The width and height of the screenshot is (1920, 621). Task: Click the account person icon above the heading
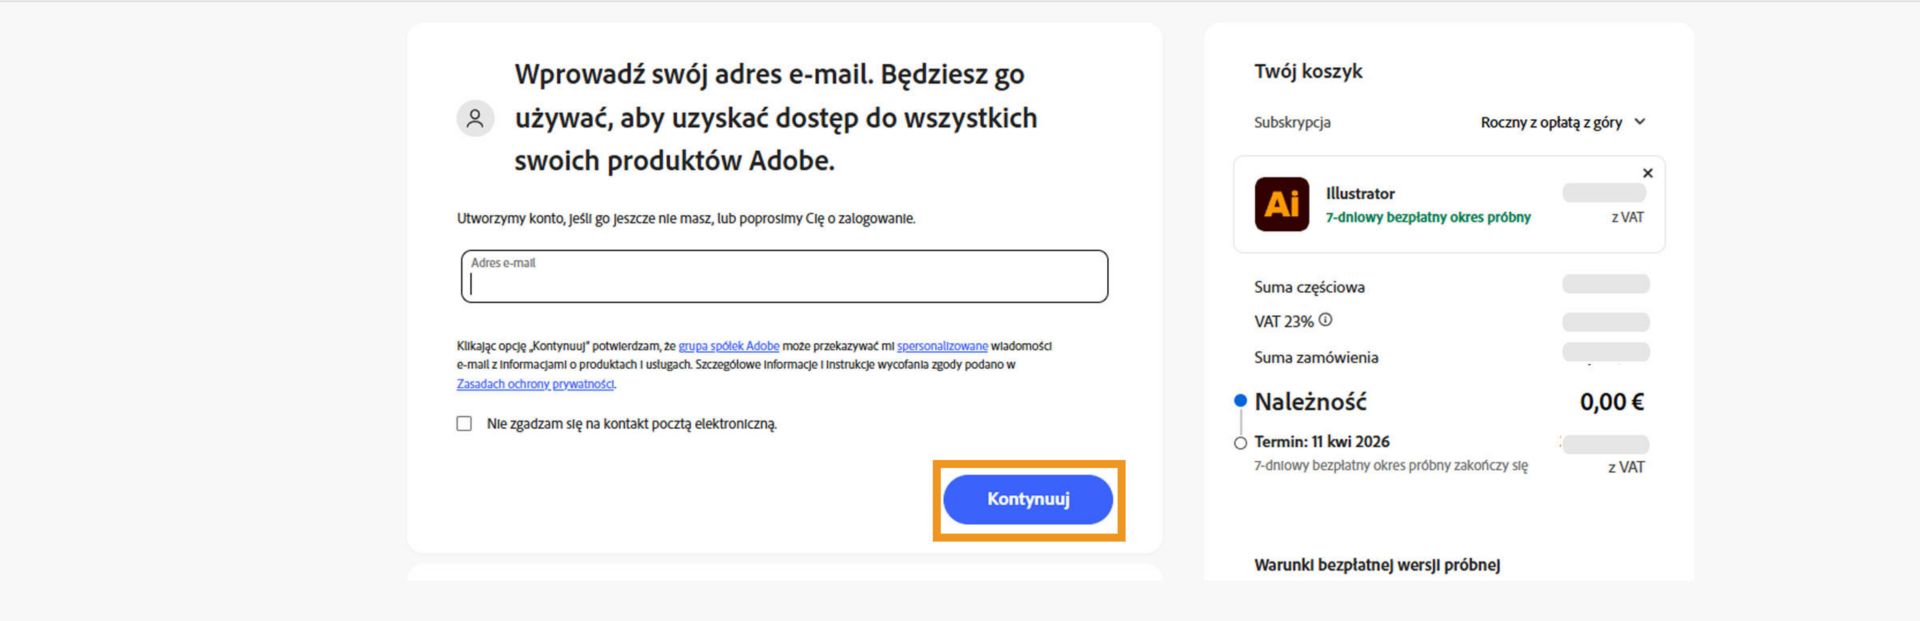[475, 117]
